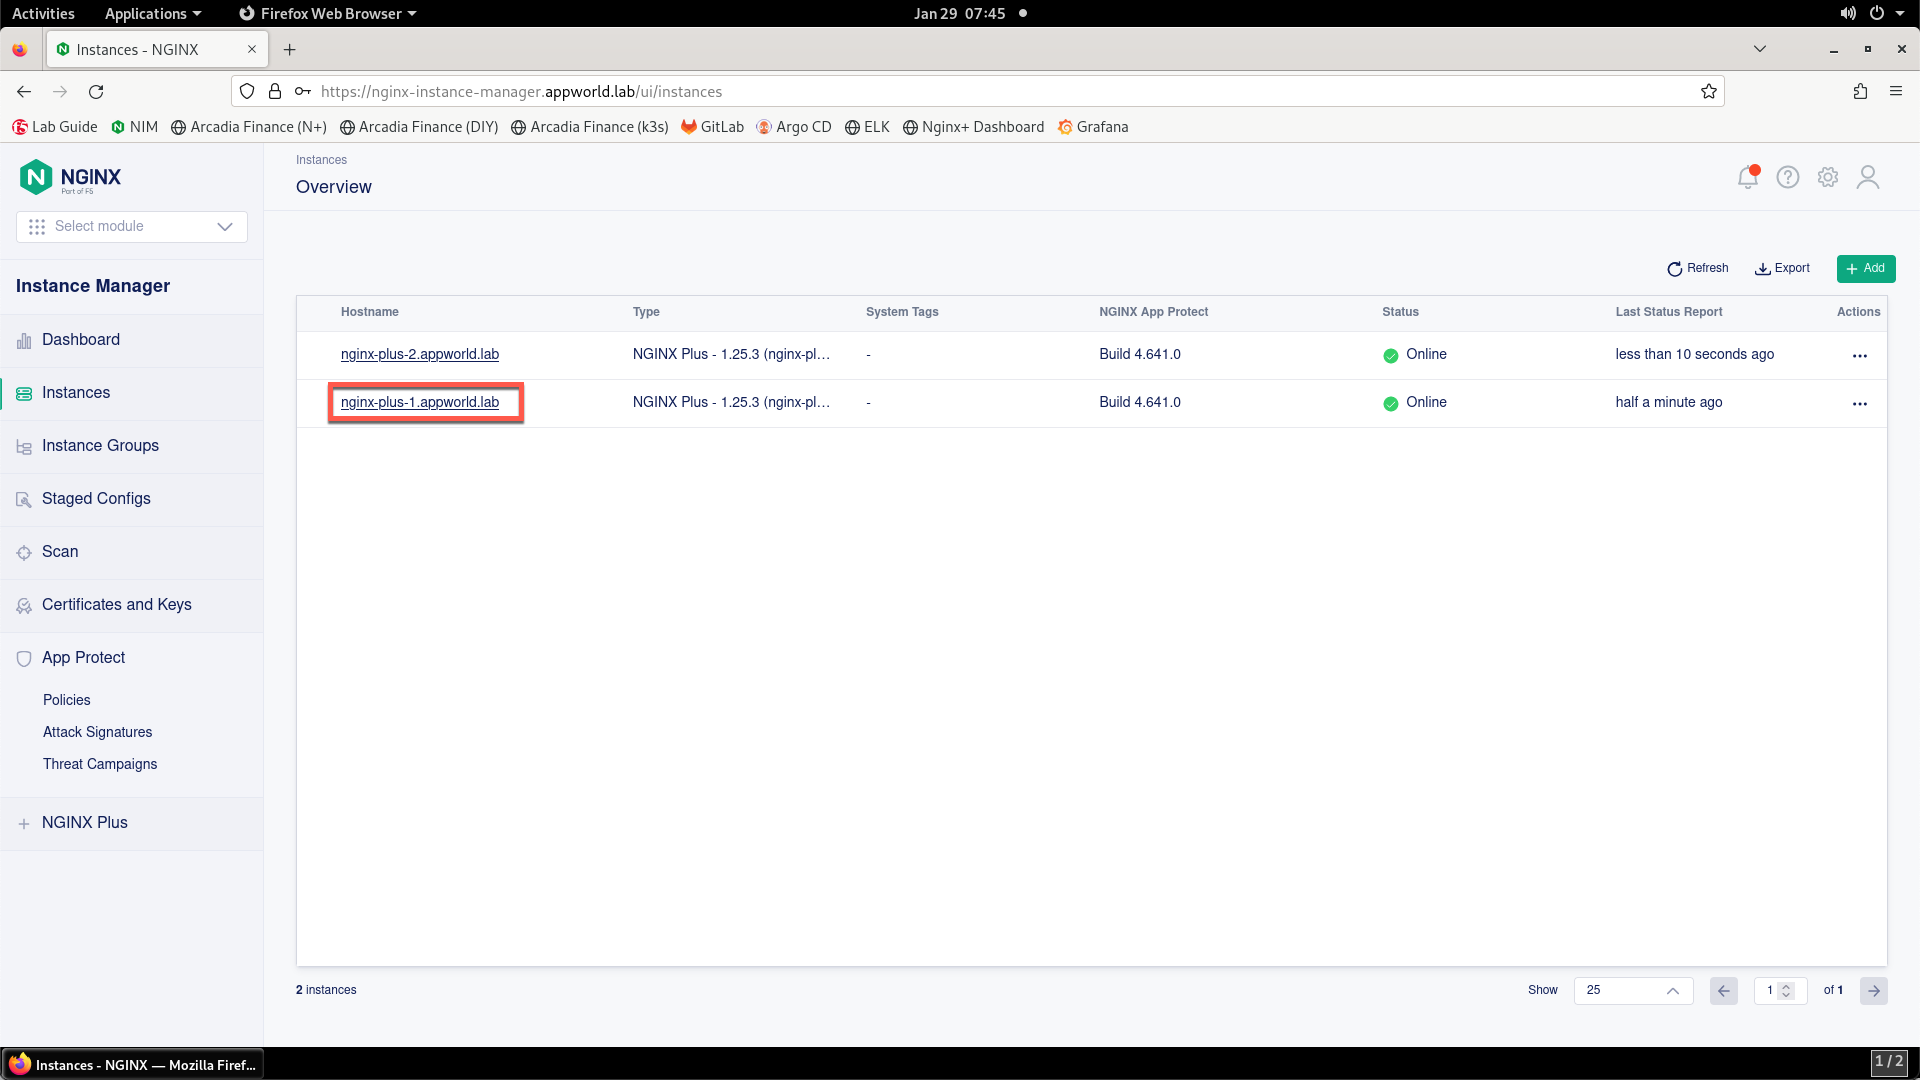
Task: Open nginx-plus-2.appworld.lab instance
Action: click(x=420, y=354)
